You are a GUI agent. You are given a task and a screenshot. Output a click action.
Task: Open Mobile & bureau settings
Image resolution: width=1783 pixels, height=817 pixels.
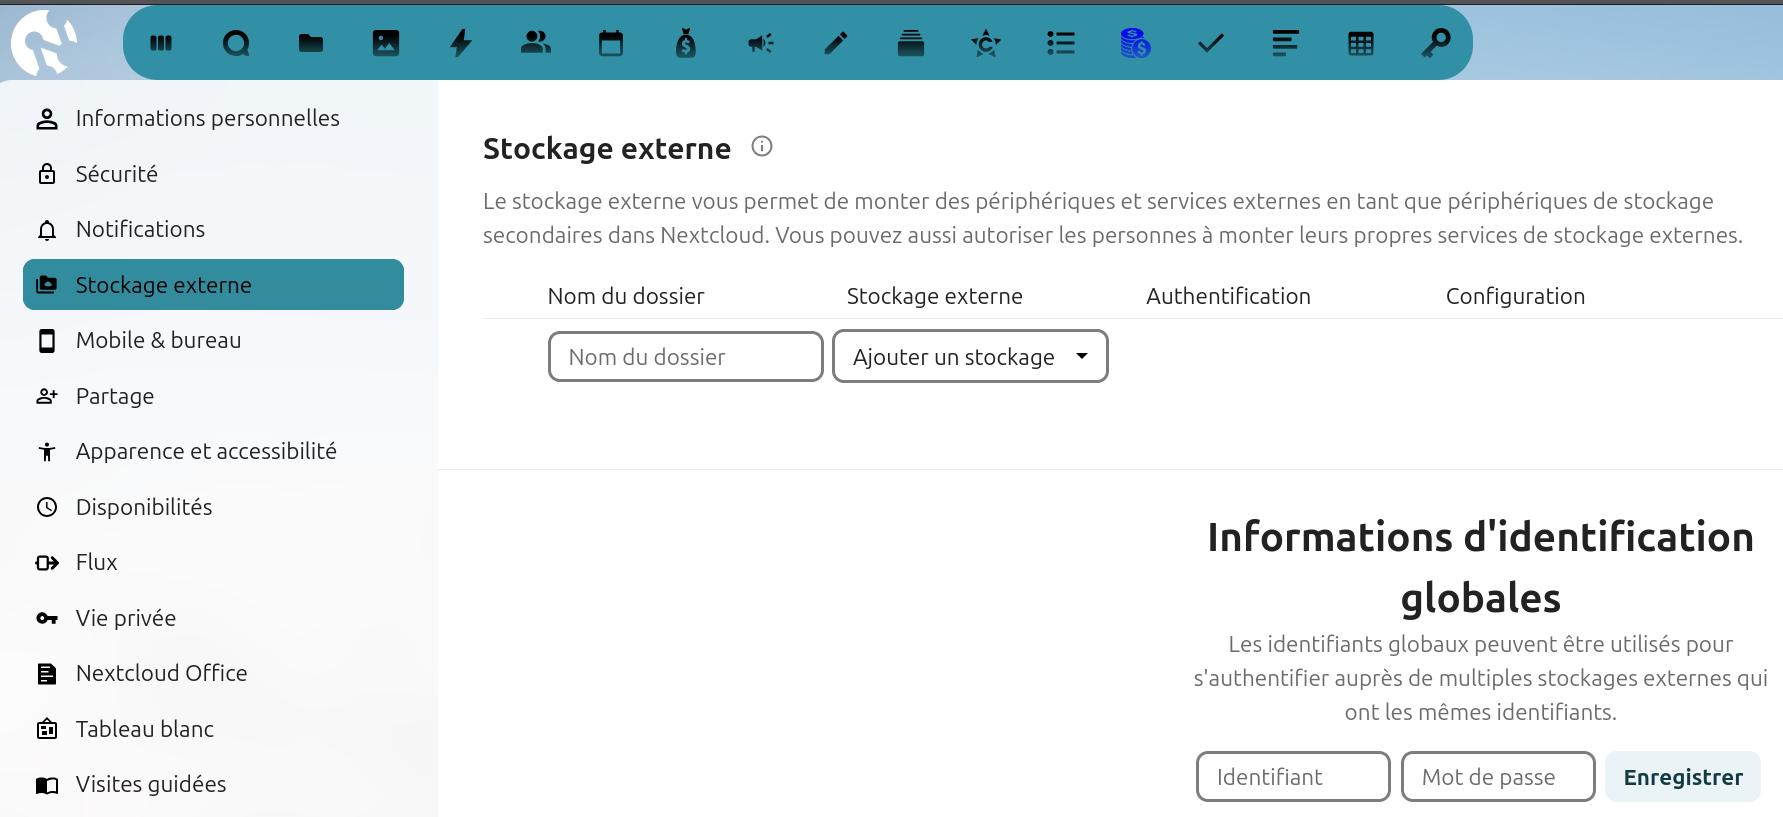(x=213, y=340)
